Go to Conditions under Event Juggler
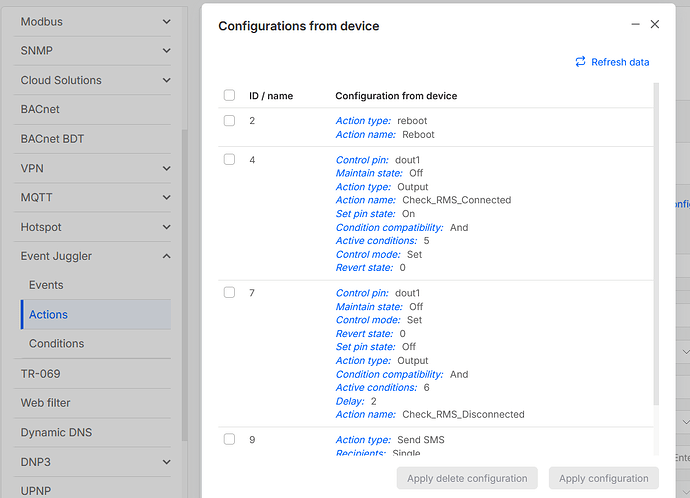This screenshot has width=690, height=498. coord(56,343)
